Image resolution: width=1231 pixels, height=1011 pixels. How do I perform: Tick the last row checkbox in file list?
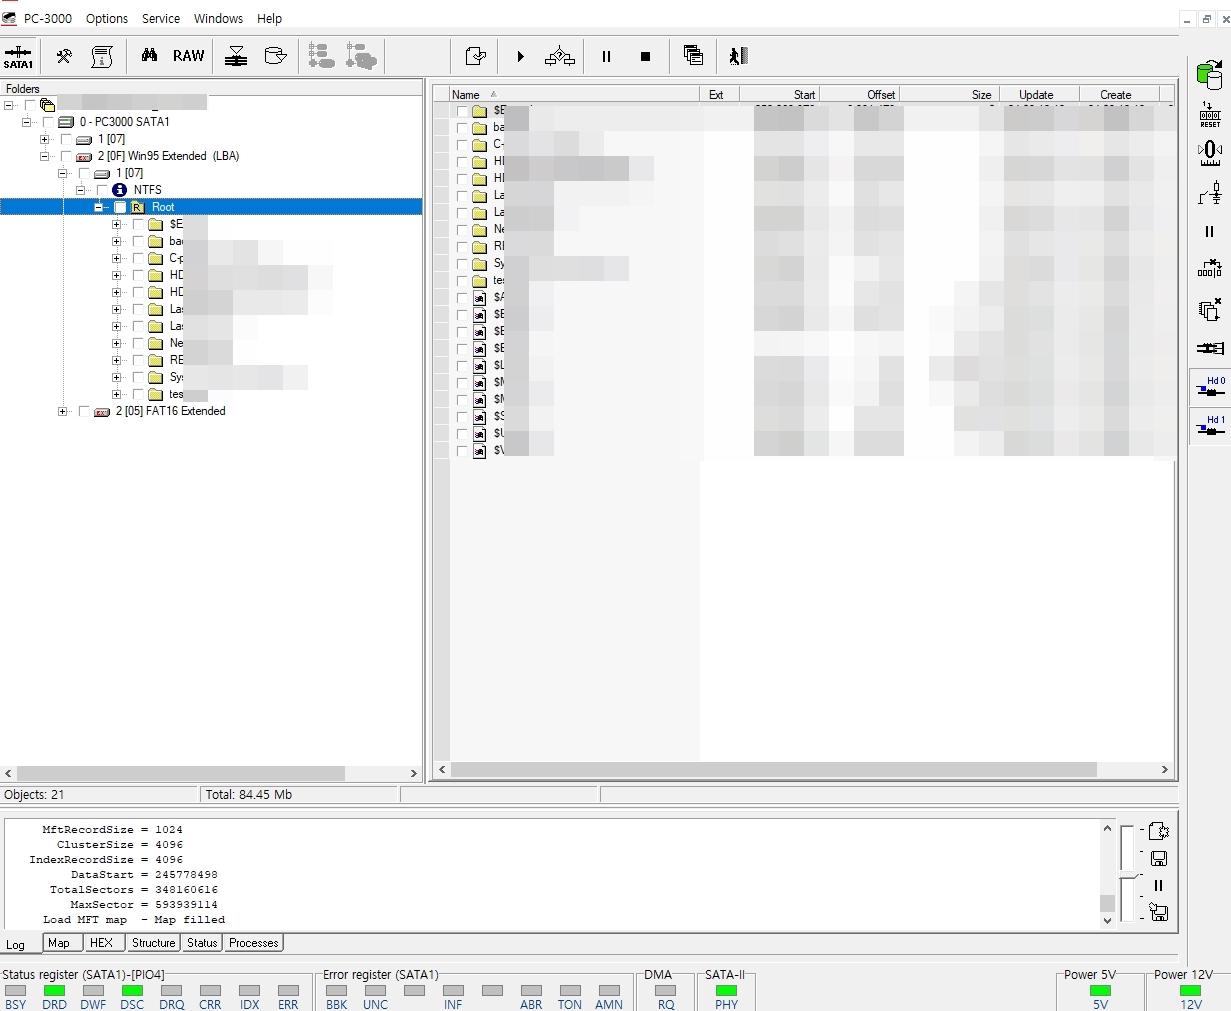click(x=462, y=451)
